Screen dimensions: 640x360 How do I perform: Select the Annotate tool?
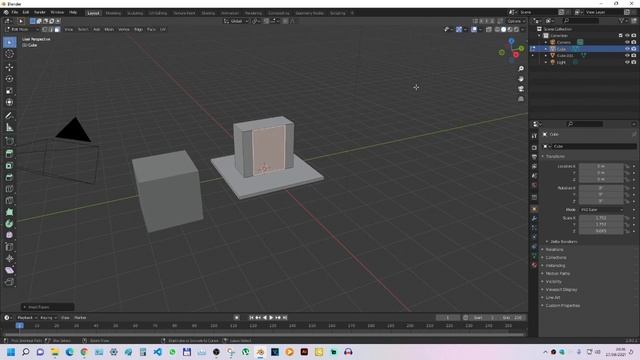point(9,116)
